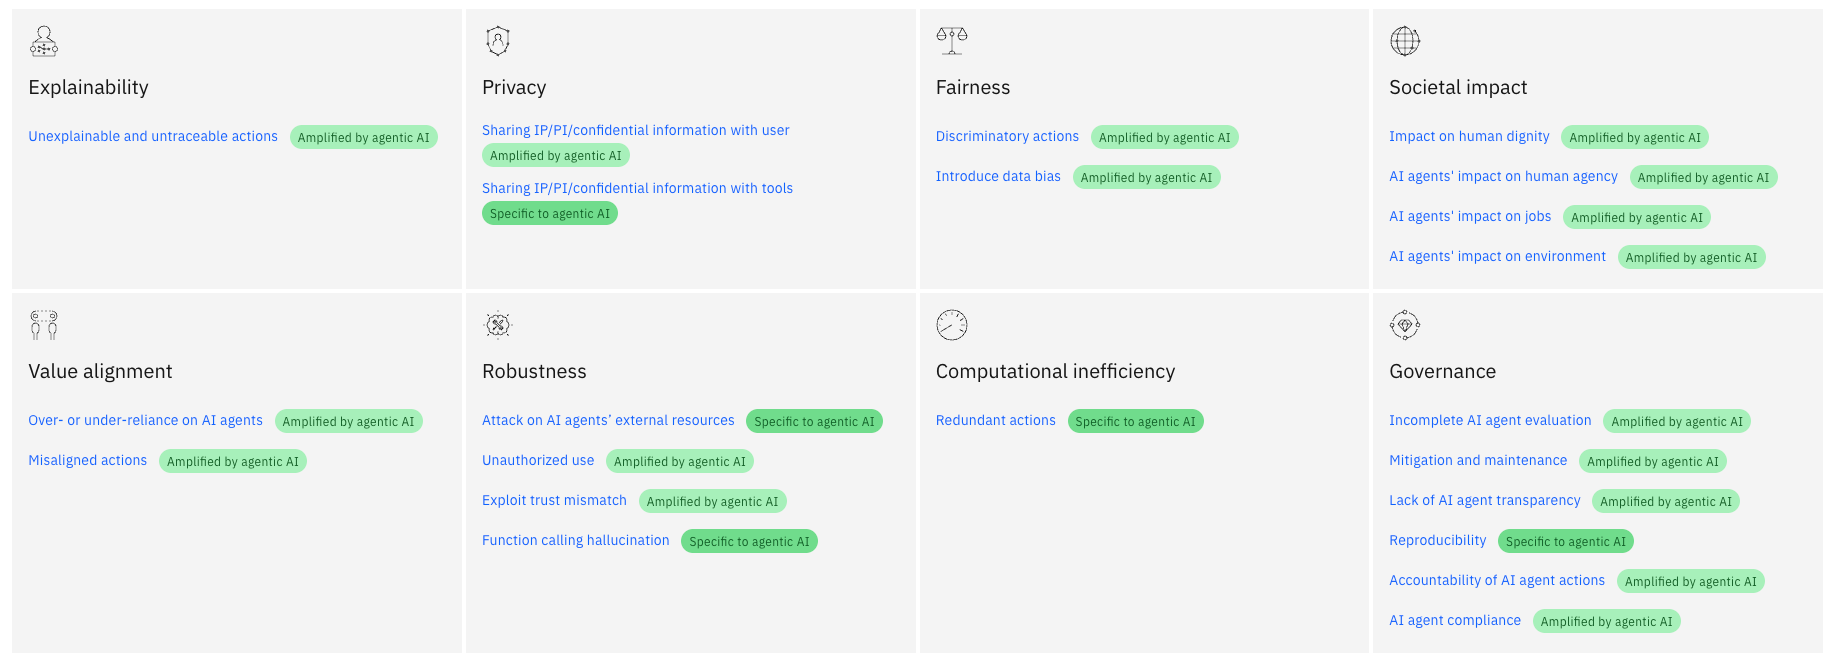Open AI agent compliance link
The width and height of the screenshot is (1830, 662).
tap(1454, 621)
